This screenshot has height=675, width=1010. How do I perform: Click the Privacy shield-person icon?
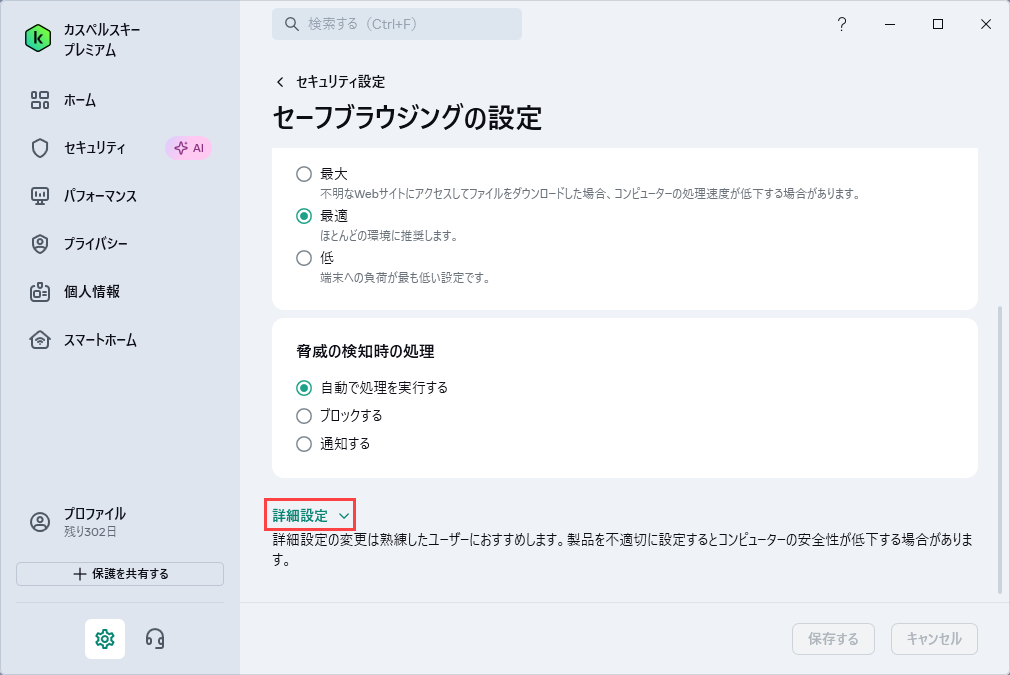point(40,244)
